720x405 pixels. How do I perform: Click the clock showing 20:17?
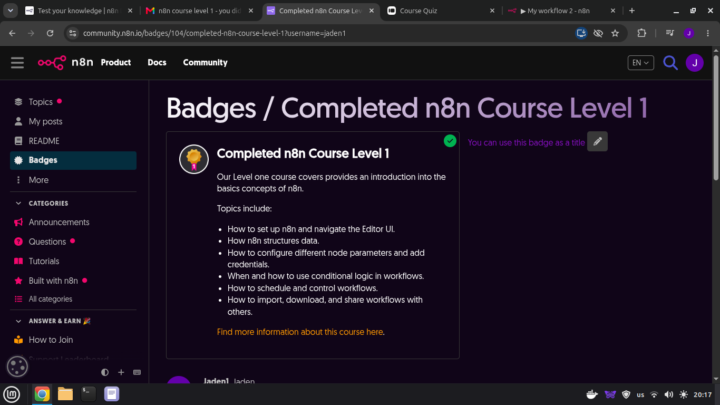pos(703,394)
